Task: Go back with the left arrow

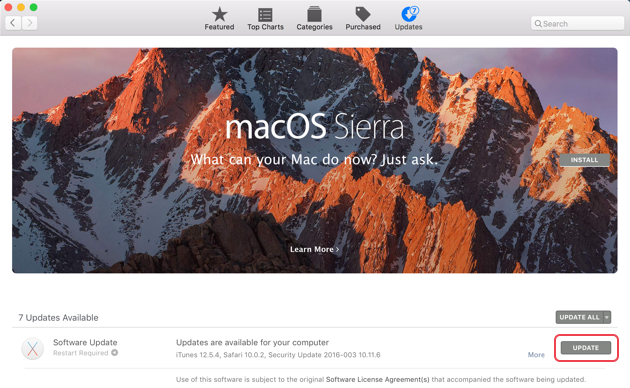Action: [x=13, y=23]
